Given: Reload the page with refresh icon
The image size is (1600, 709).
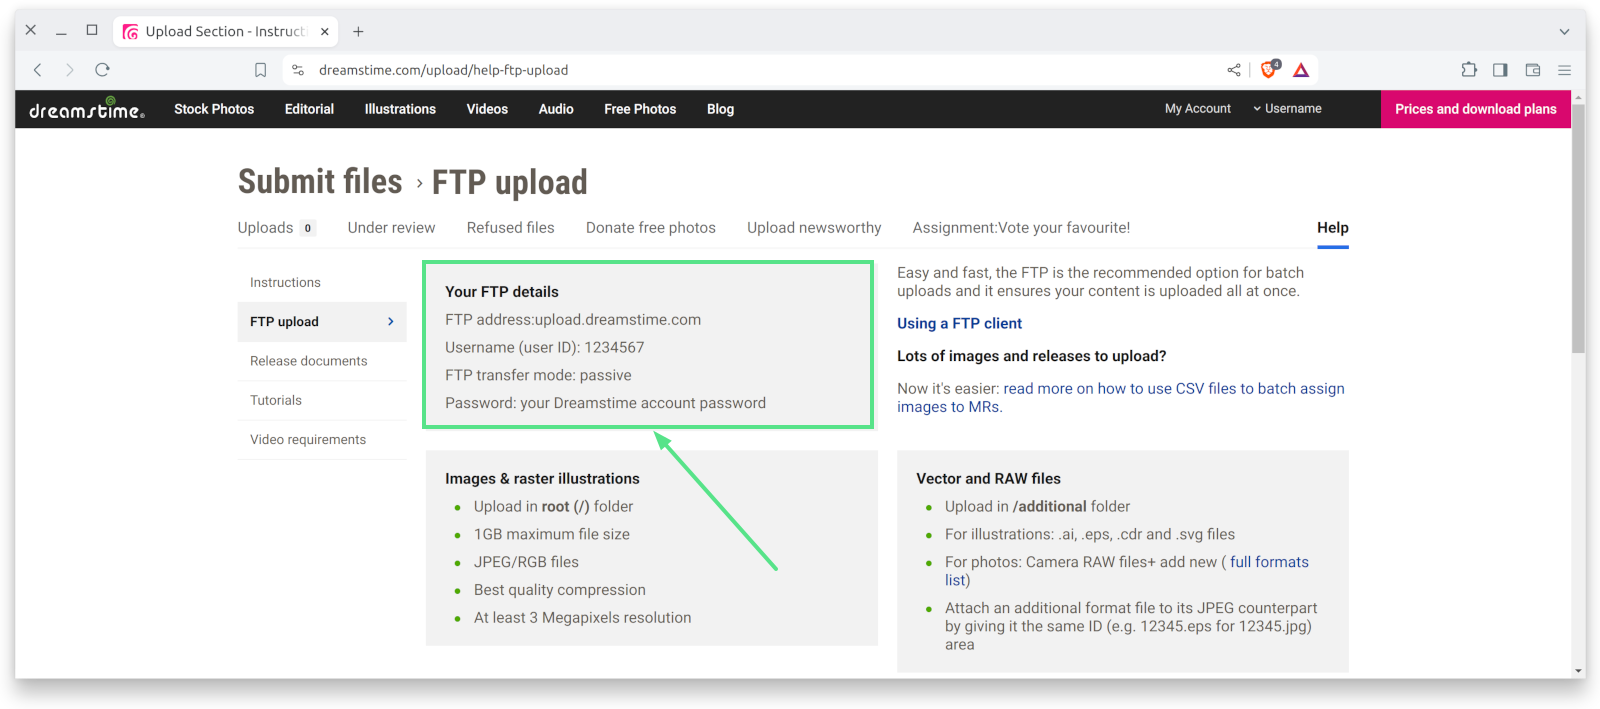Looking at the screenshot, I should 102,70.
